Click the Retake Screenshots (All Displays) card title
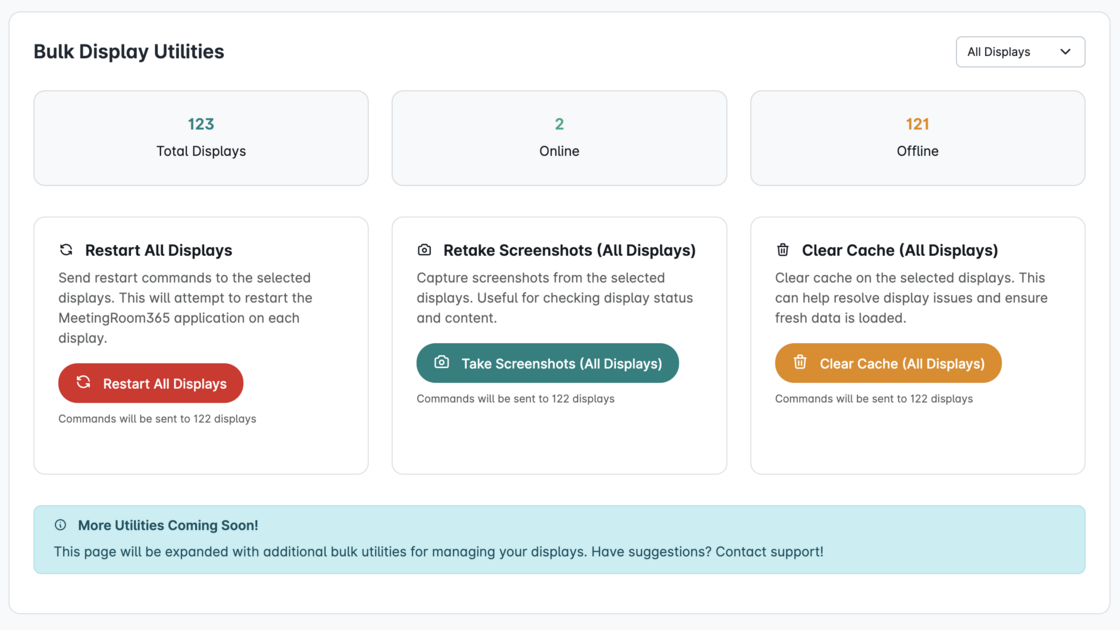Viewport: 1120px width, 630px height. pos(569,250)
